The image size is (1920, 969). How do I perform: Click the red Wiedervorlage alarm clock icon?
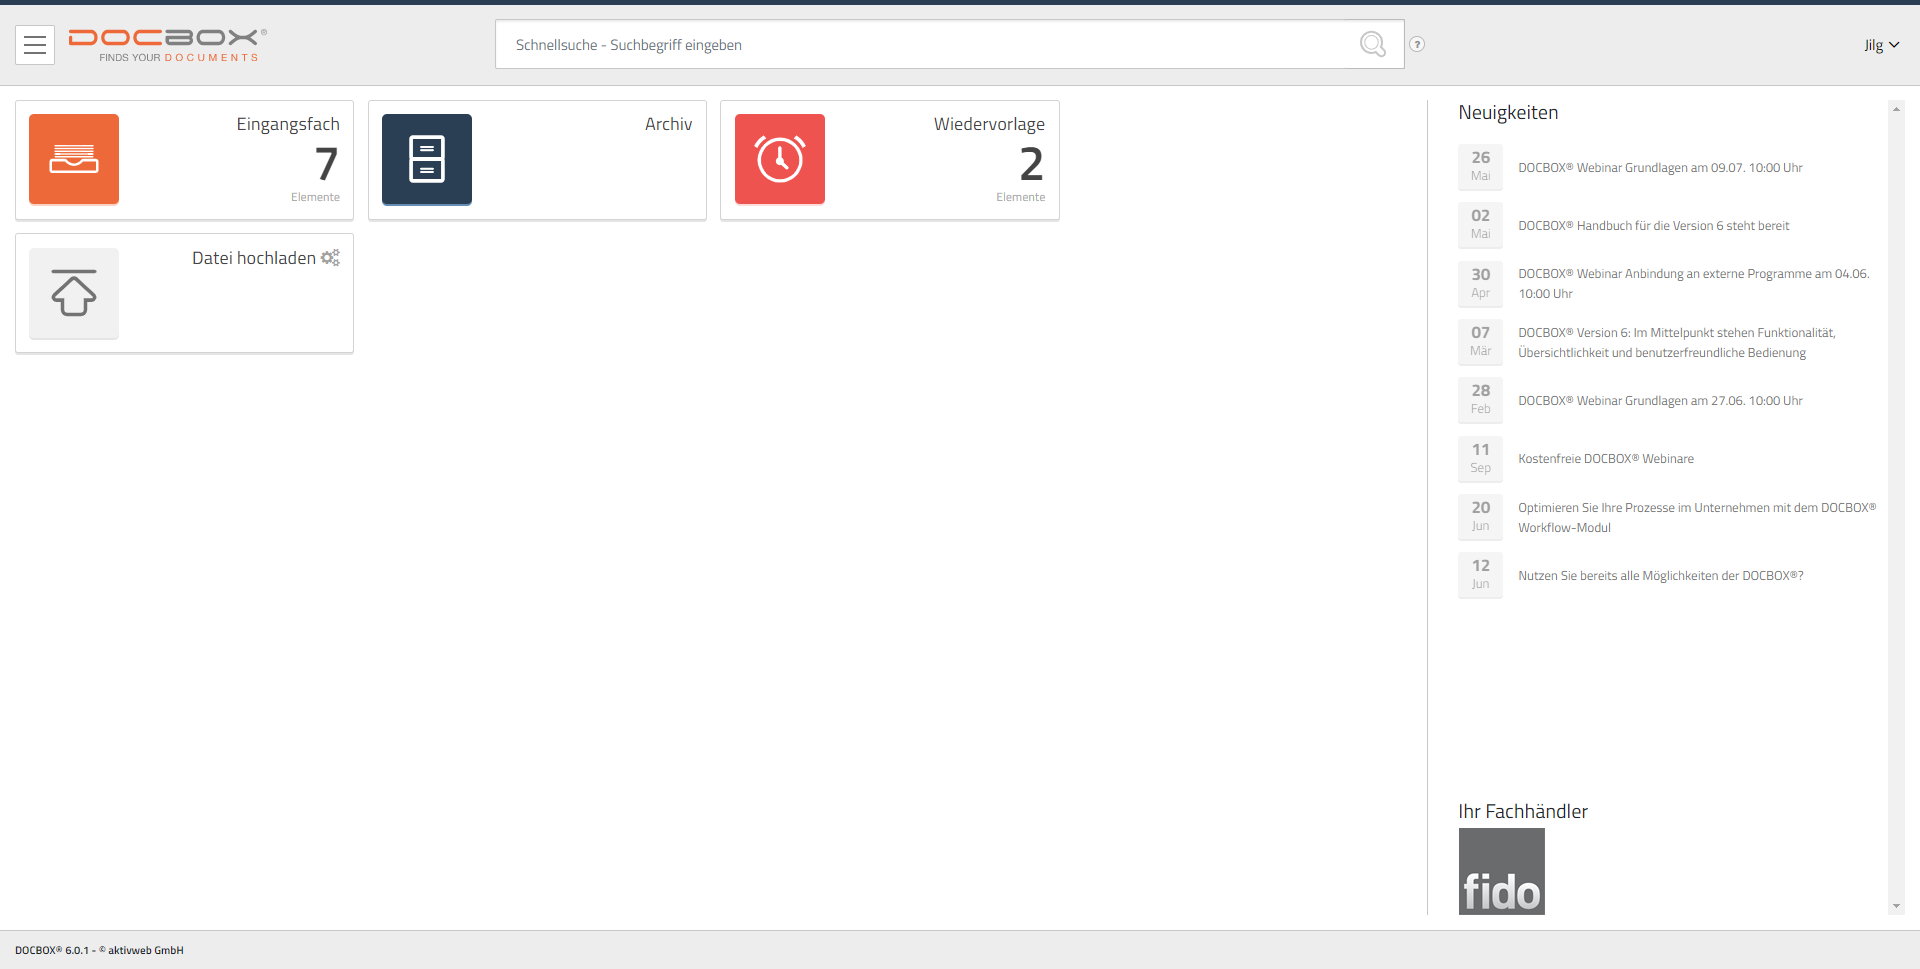point(780,159)
